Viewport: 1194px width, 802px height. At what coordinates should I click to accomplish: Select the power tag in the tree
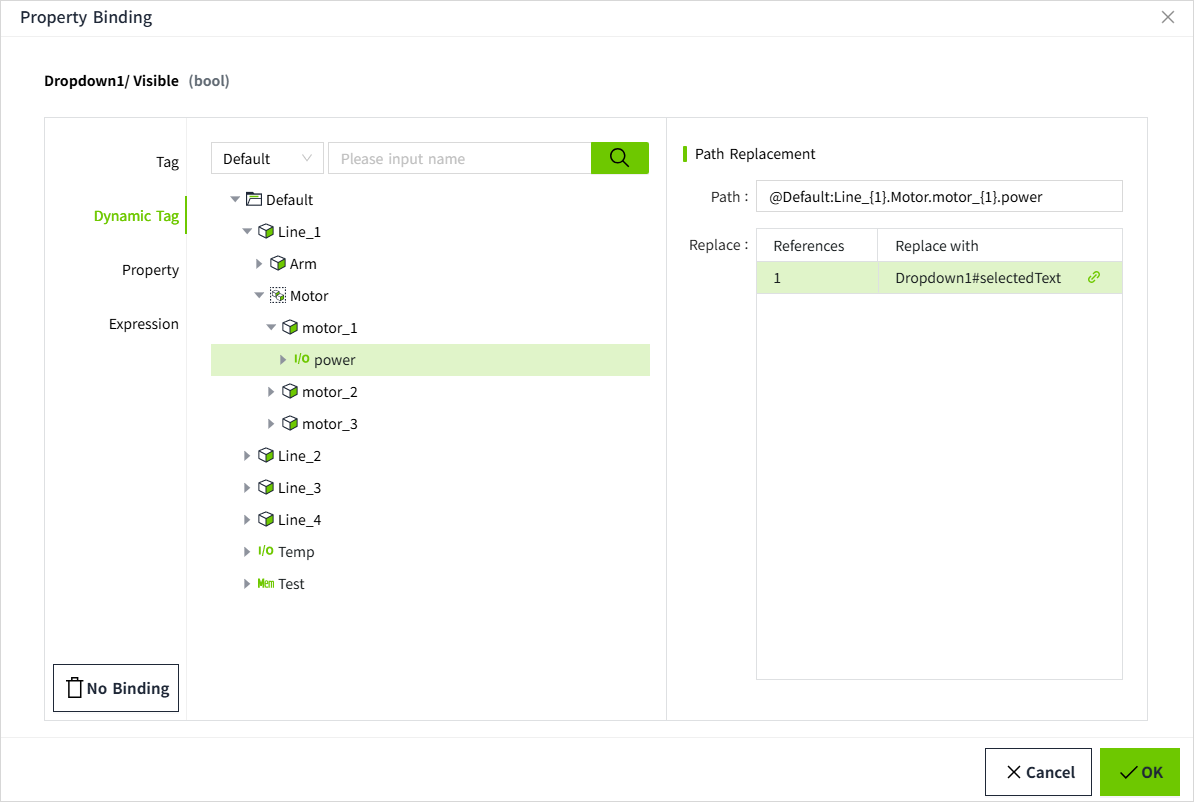(x=335, y=360)
